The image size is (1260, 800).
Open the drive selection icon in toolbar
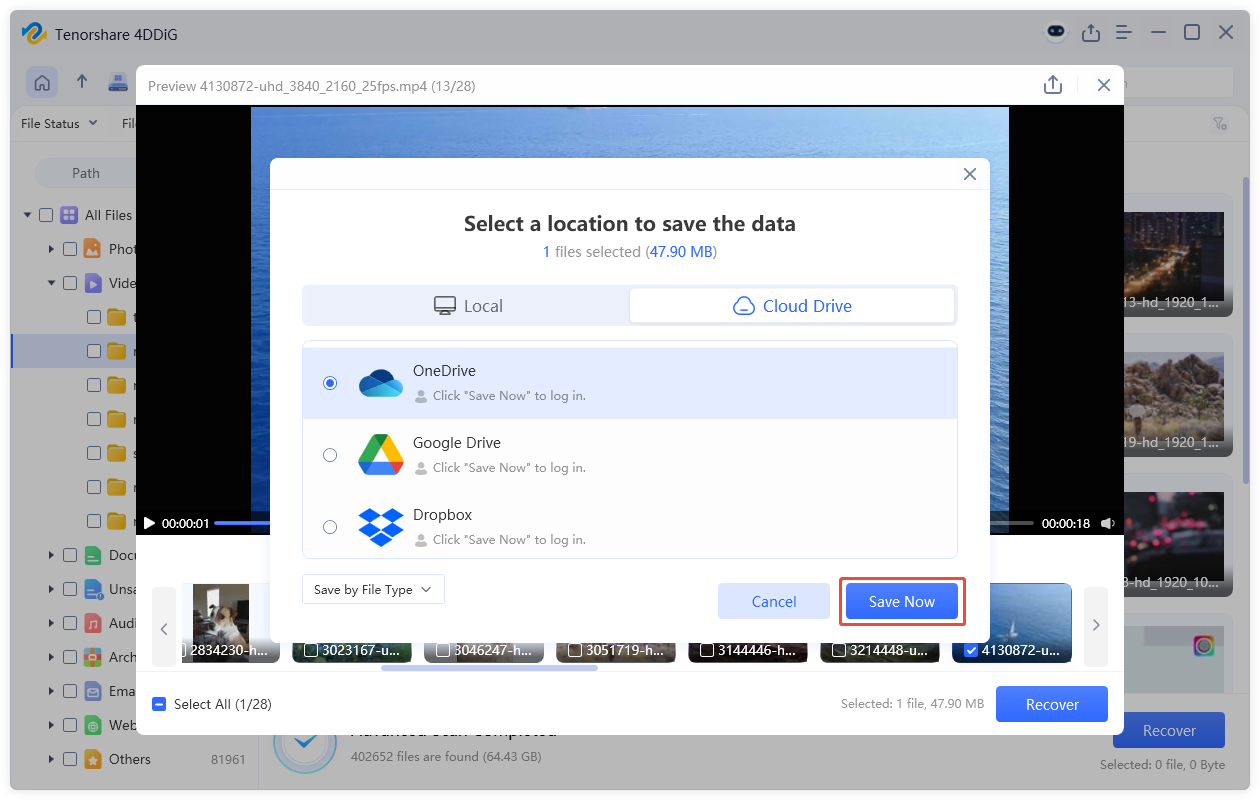[118, 82]
